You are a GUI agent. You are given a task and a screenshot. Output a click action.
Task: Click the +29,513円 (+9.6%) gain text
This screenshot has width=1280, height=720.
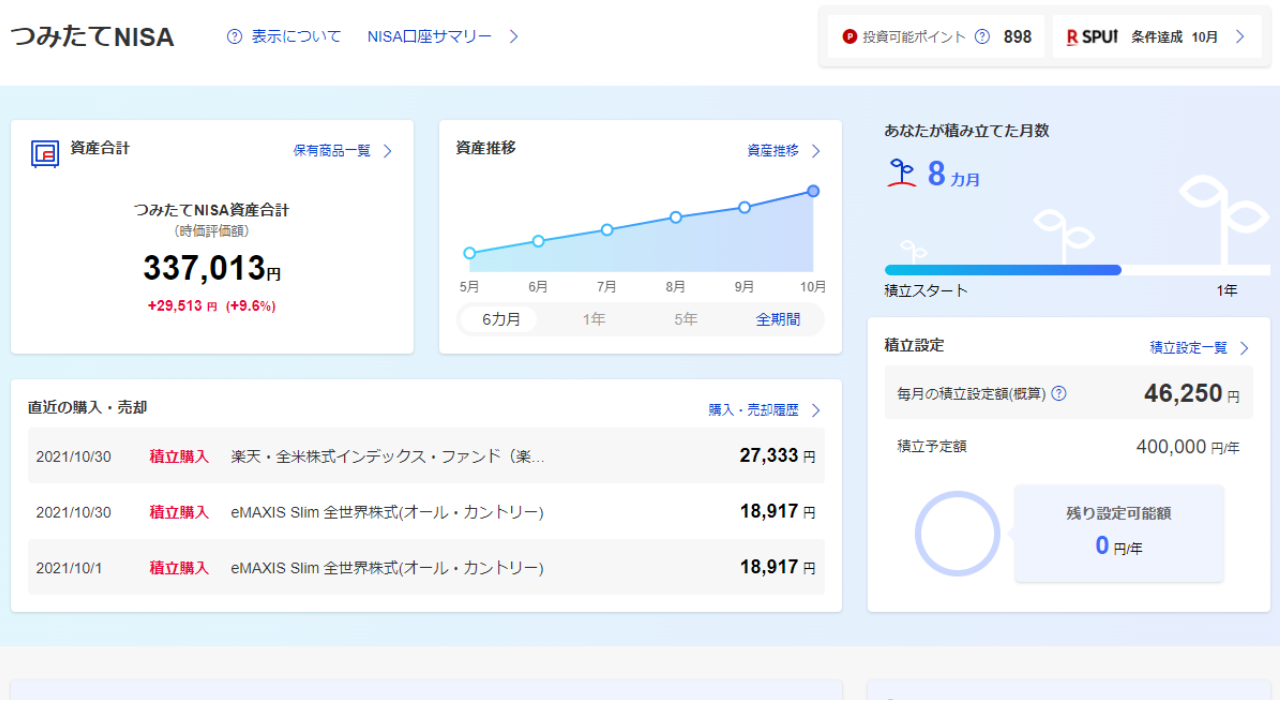(211, 306)
